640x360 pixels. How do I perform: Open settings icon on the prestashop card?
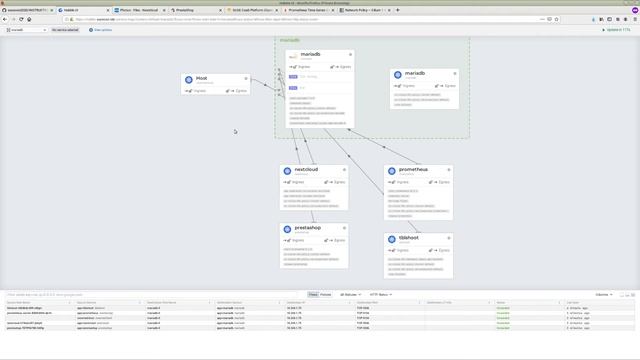click(x=344, y=228)
